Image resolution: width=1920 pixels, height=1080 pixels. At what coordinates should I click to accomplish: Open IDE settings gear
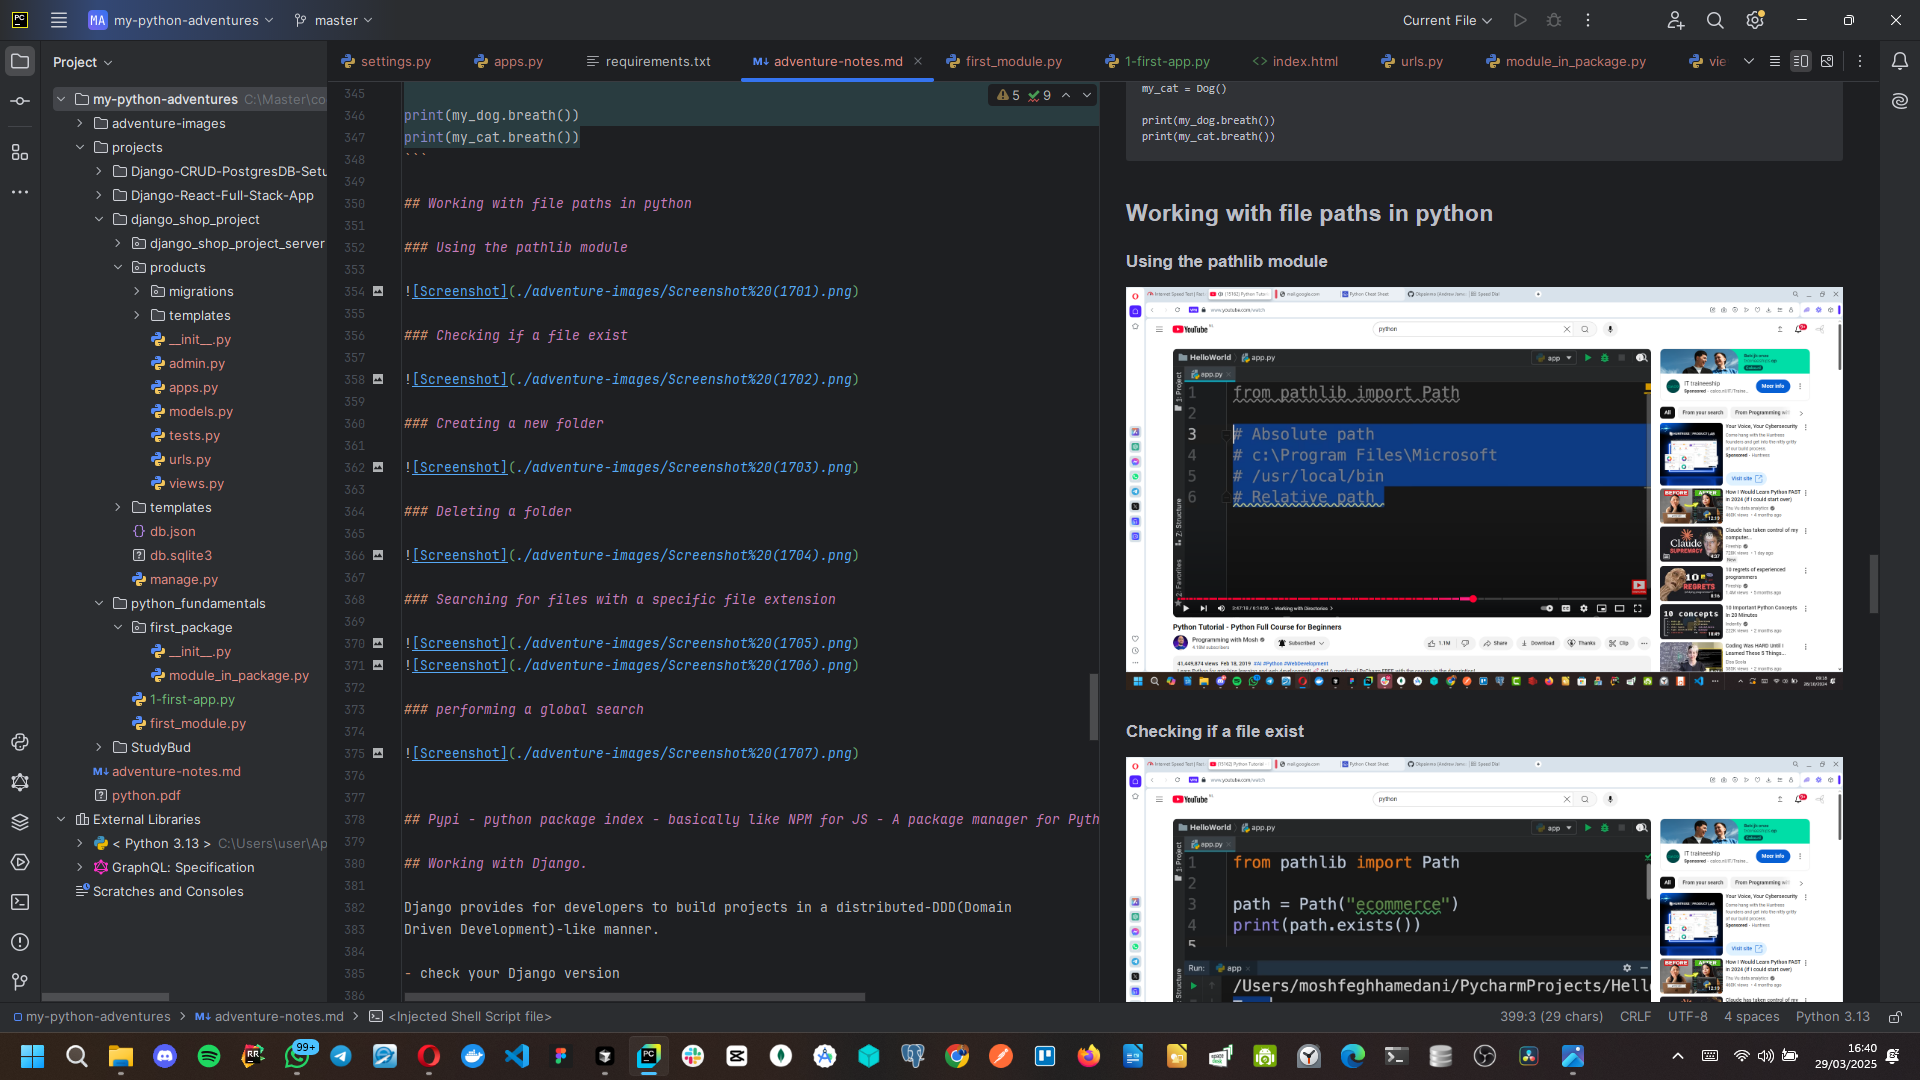[1755, 20]
